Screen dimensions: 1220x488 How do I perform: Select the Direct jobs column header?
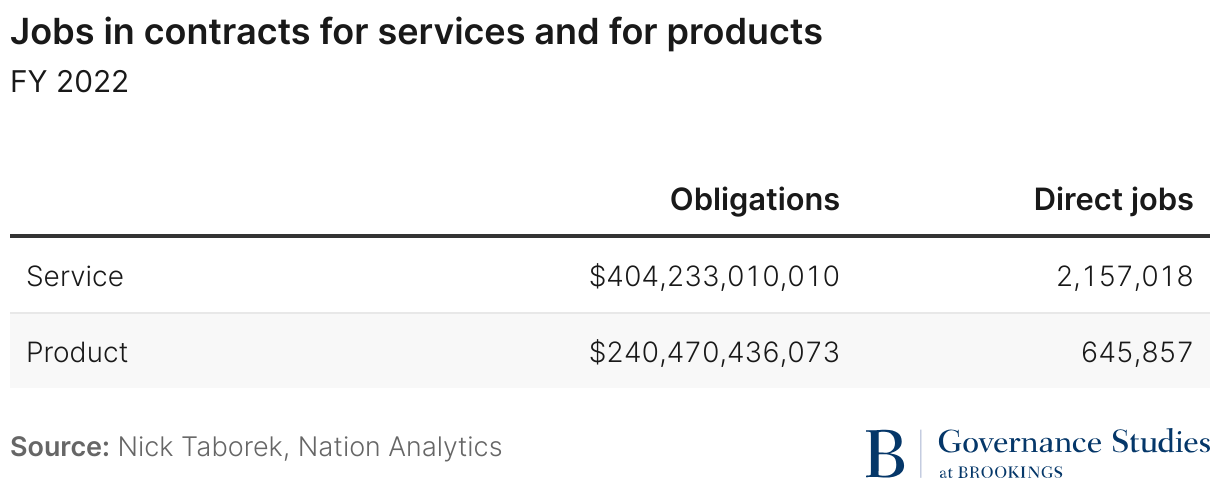coord(1114,199)
